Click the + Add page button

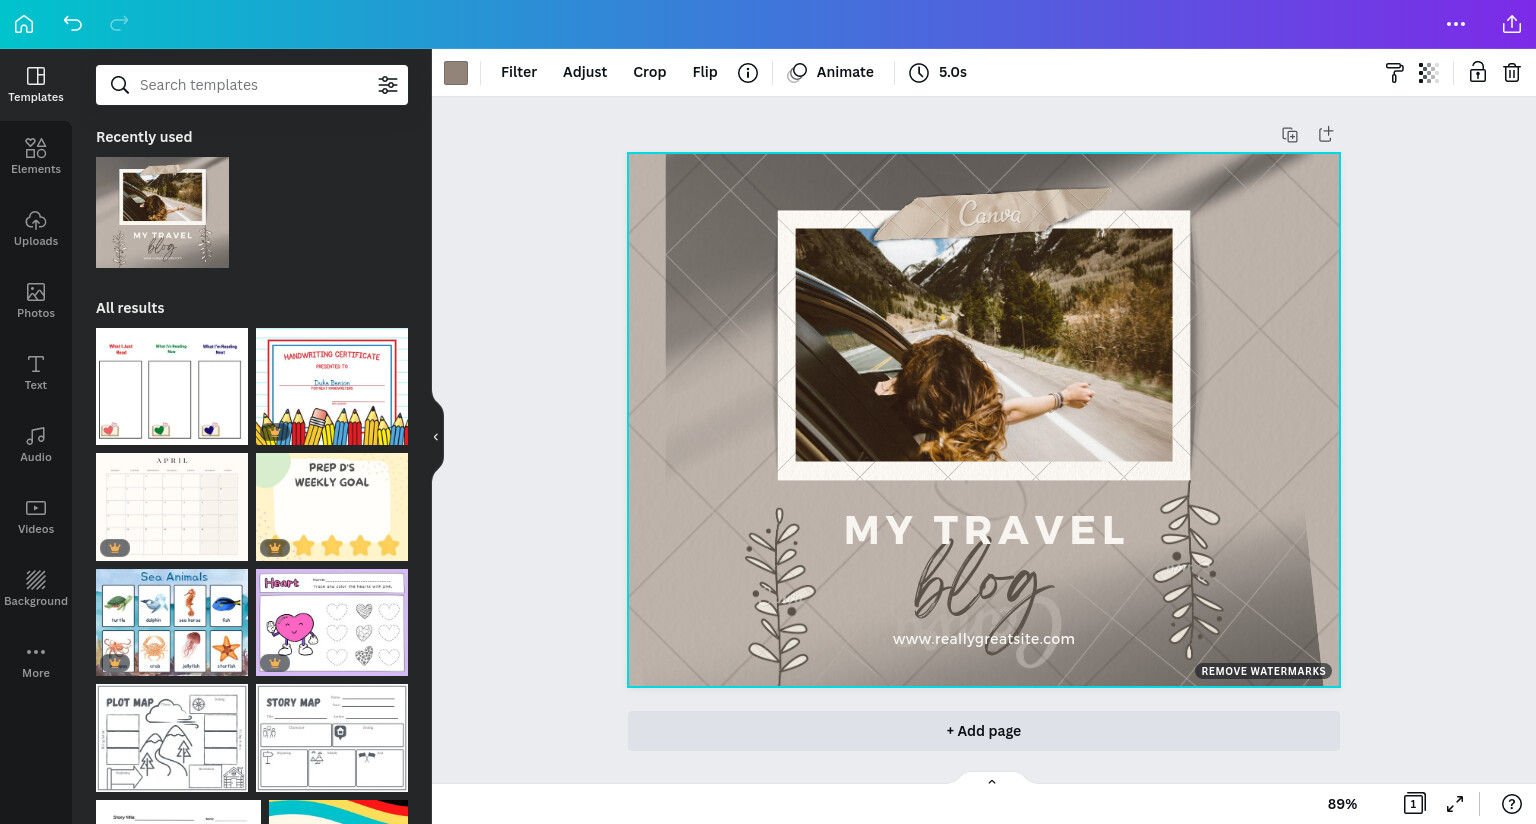coord(984,731)
